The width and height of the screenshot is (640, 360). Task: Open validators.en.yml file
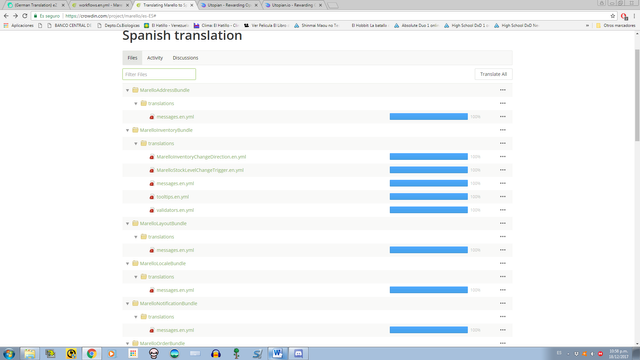click(175, 210)
